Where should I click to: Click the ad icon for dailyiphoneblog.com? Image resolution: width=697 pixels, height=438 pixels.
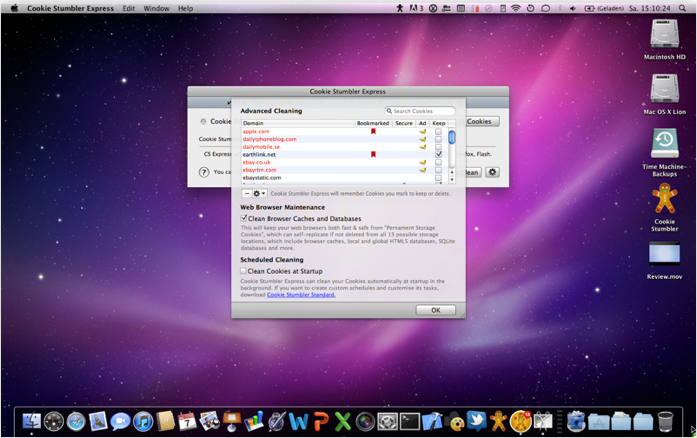(423, 139)
